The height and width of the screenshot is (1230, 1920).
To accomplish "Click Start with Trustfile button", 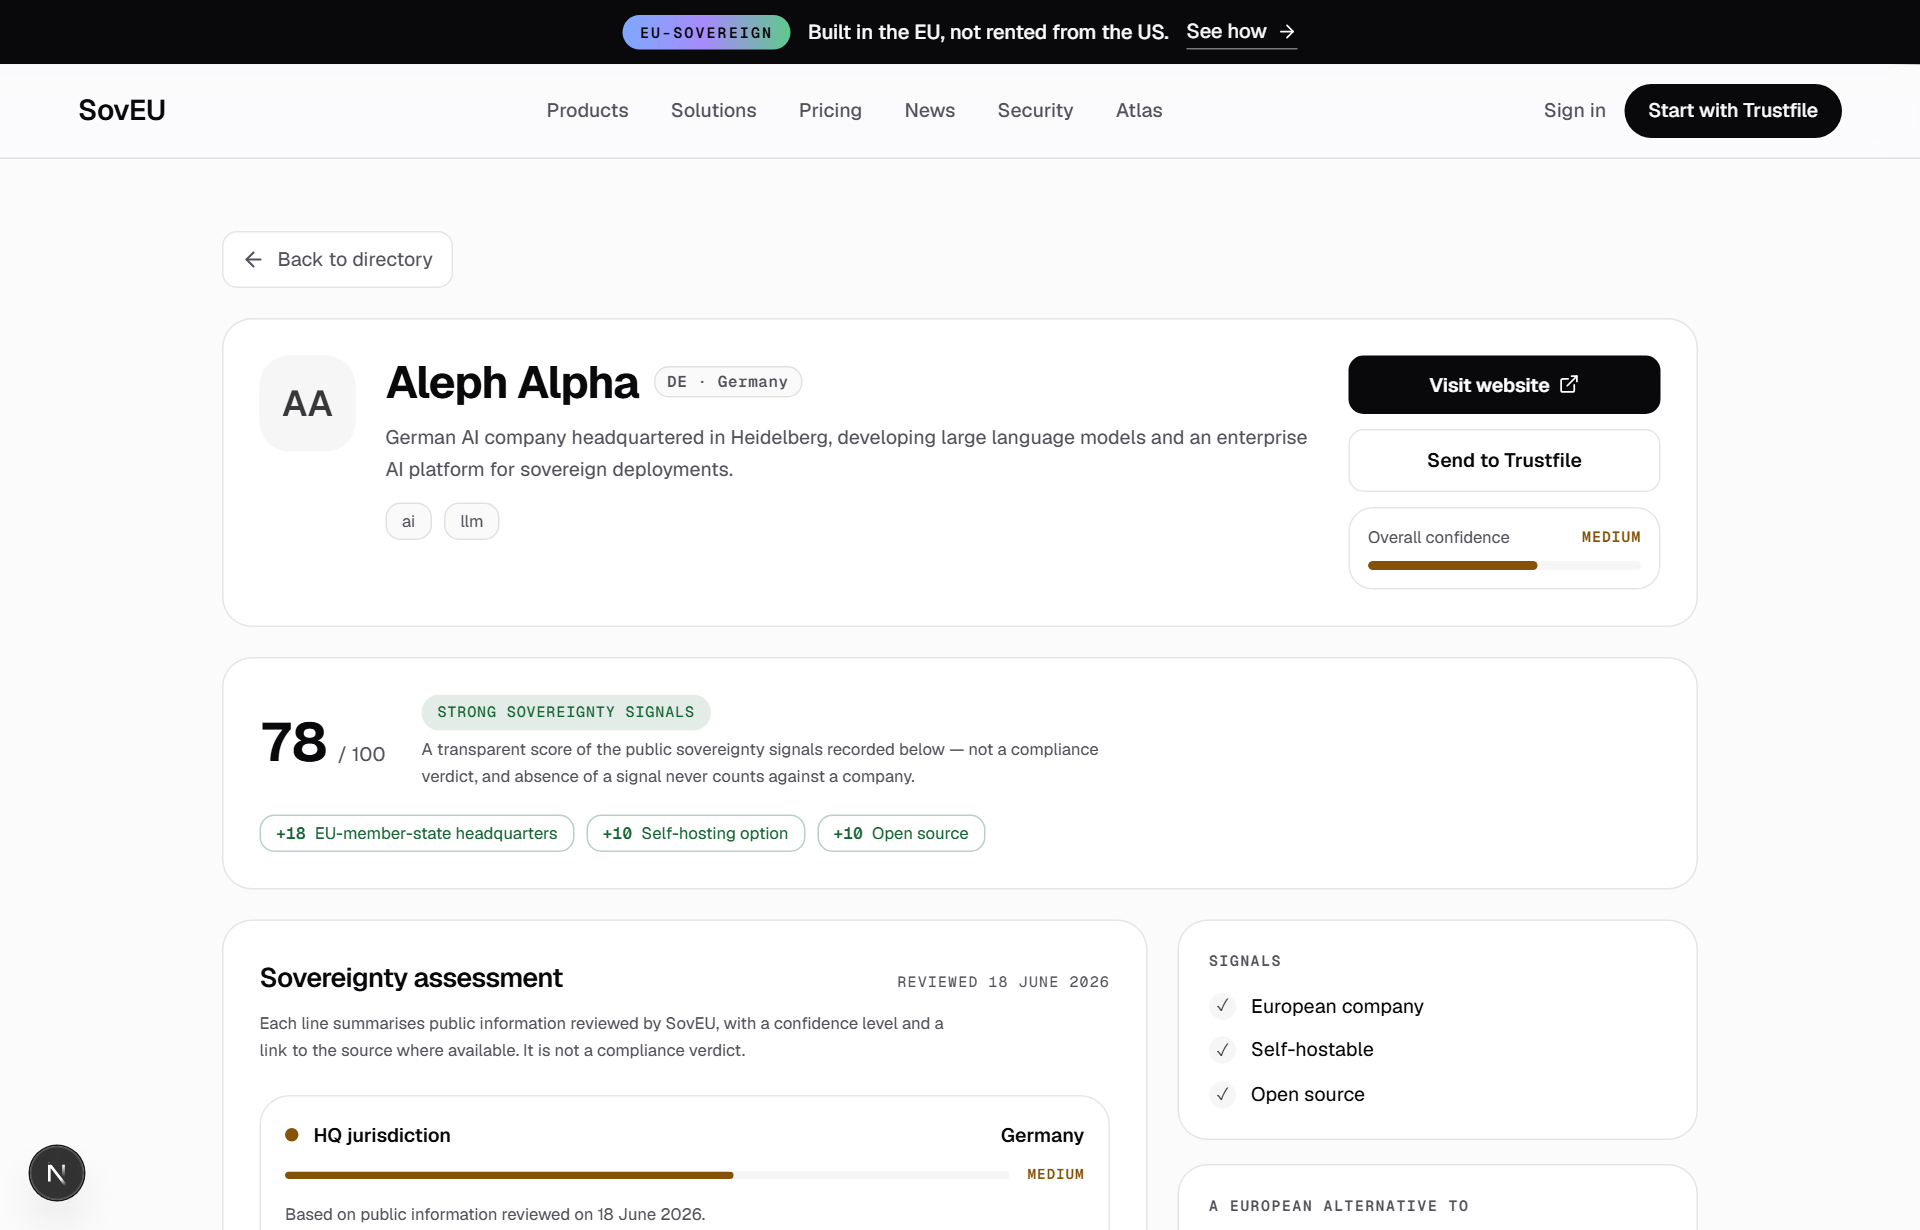I will coord(1732,111).
